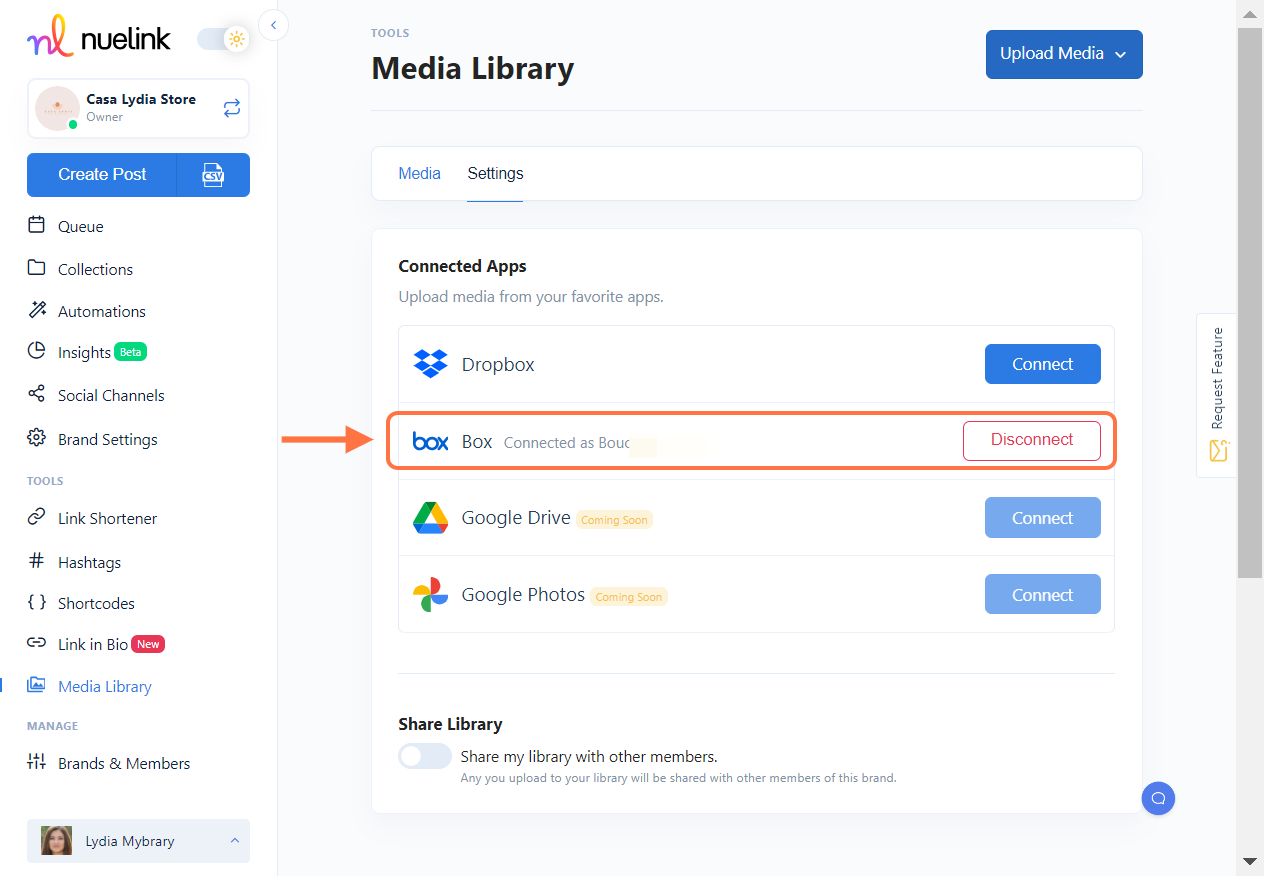Open the chat support bubble
Viewport: 1264px width, 876px height.
tap(1158, 798)
